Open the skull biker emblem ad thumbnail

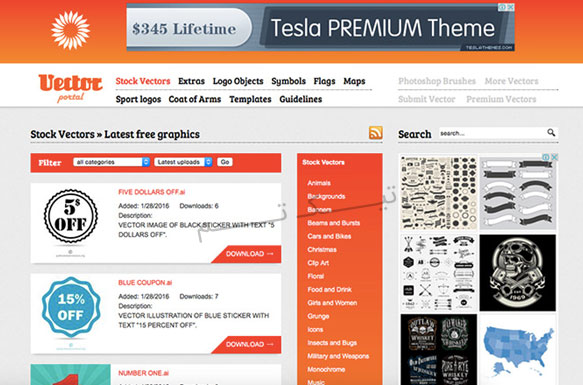(518, 273)
